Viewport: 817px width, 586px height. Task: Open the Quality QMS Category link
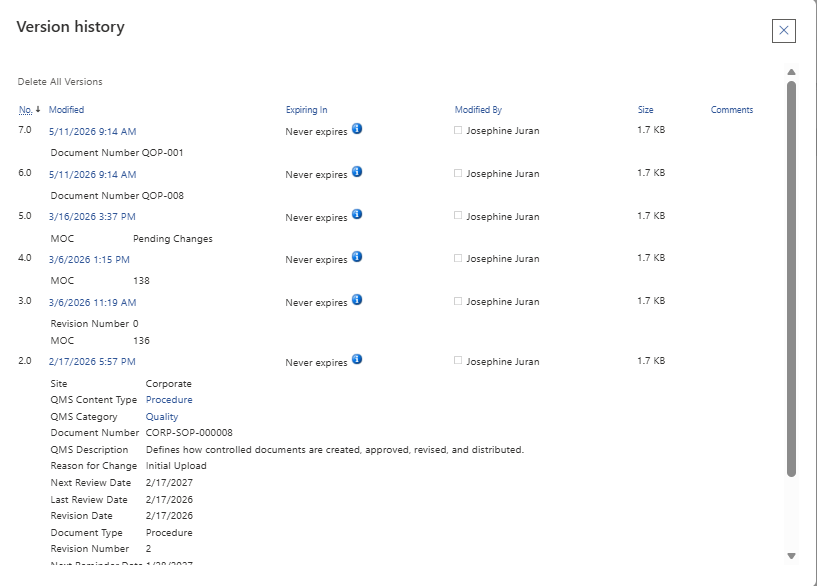click(x=162, y=417)
